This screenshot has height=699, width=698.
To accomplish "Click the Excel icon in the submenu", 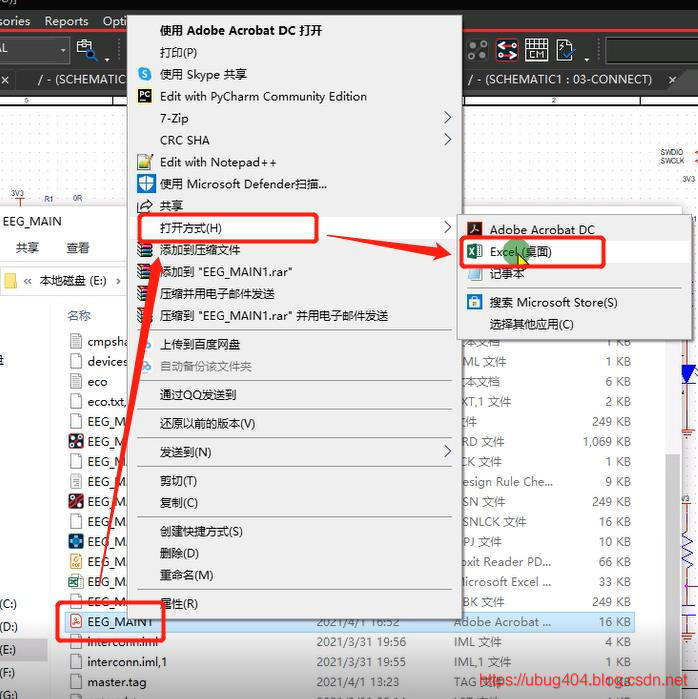I will point(474,251).
